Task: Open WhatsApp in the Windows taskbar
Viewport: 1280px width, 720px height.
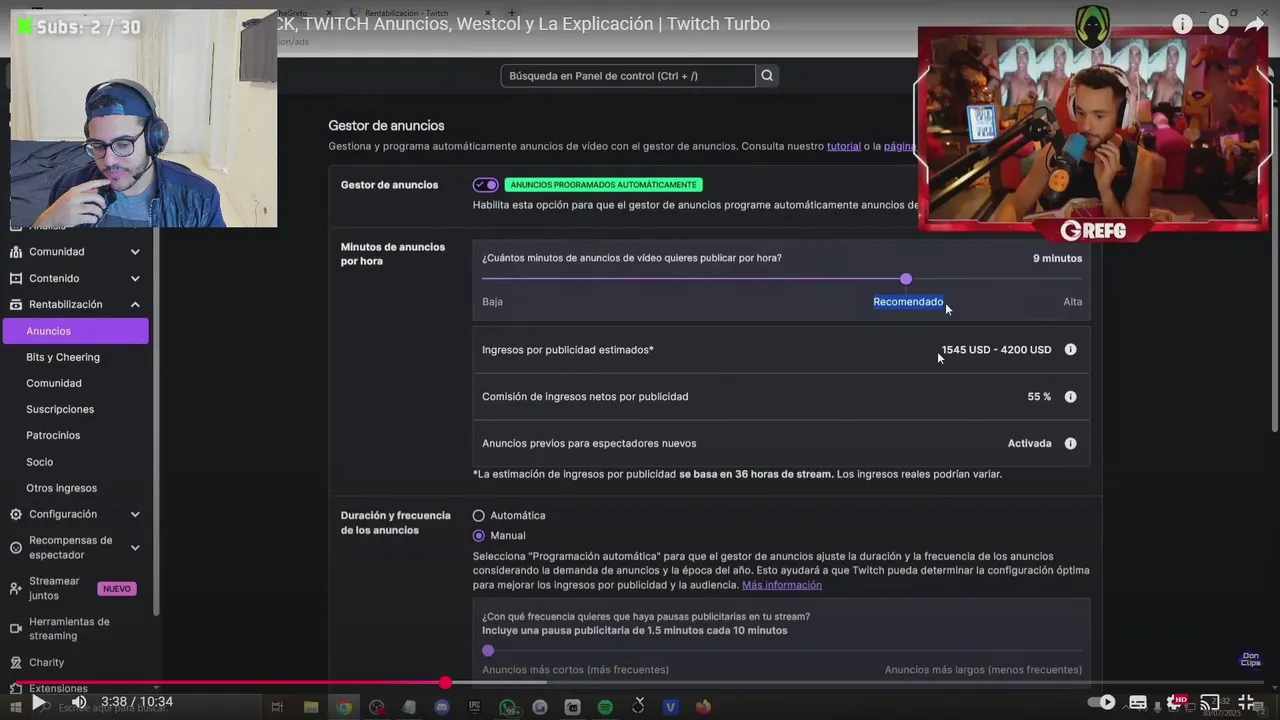Action: point(508,708)
